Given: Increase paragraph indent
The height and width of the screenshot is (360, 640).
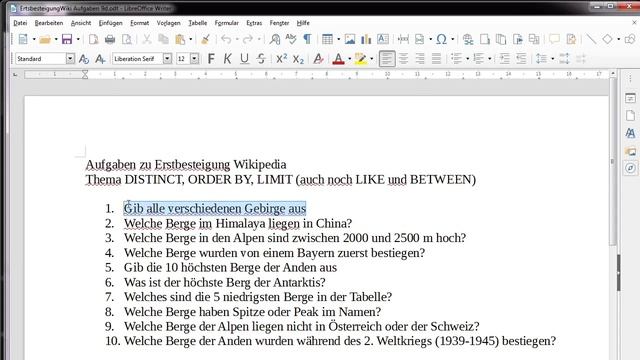Looking at the screenshot, I should coord(504,59).
